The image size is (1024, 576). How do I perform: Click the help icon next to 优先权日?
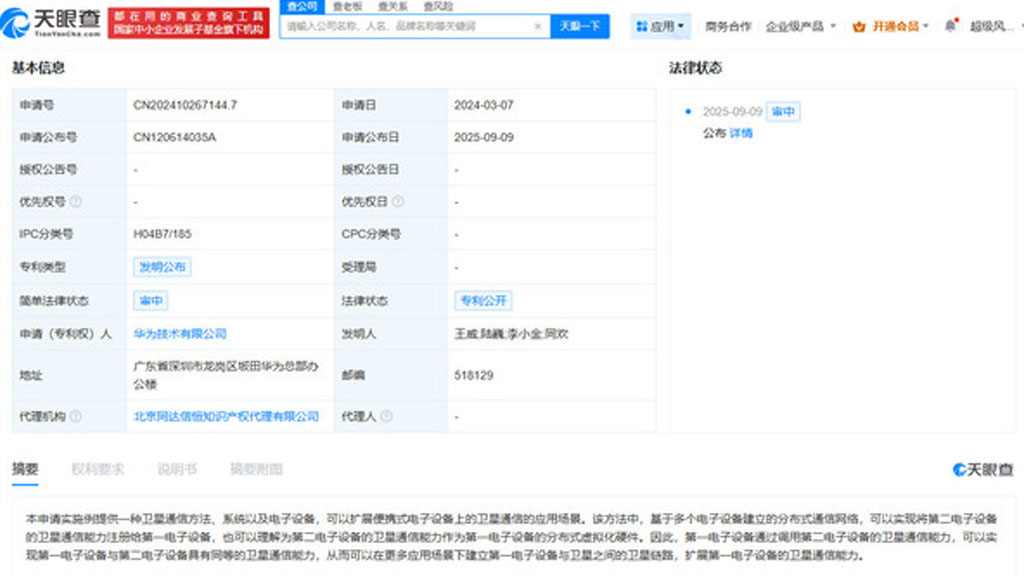point(398,201)
